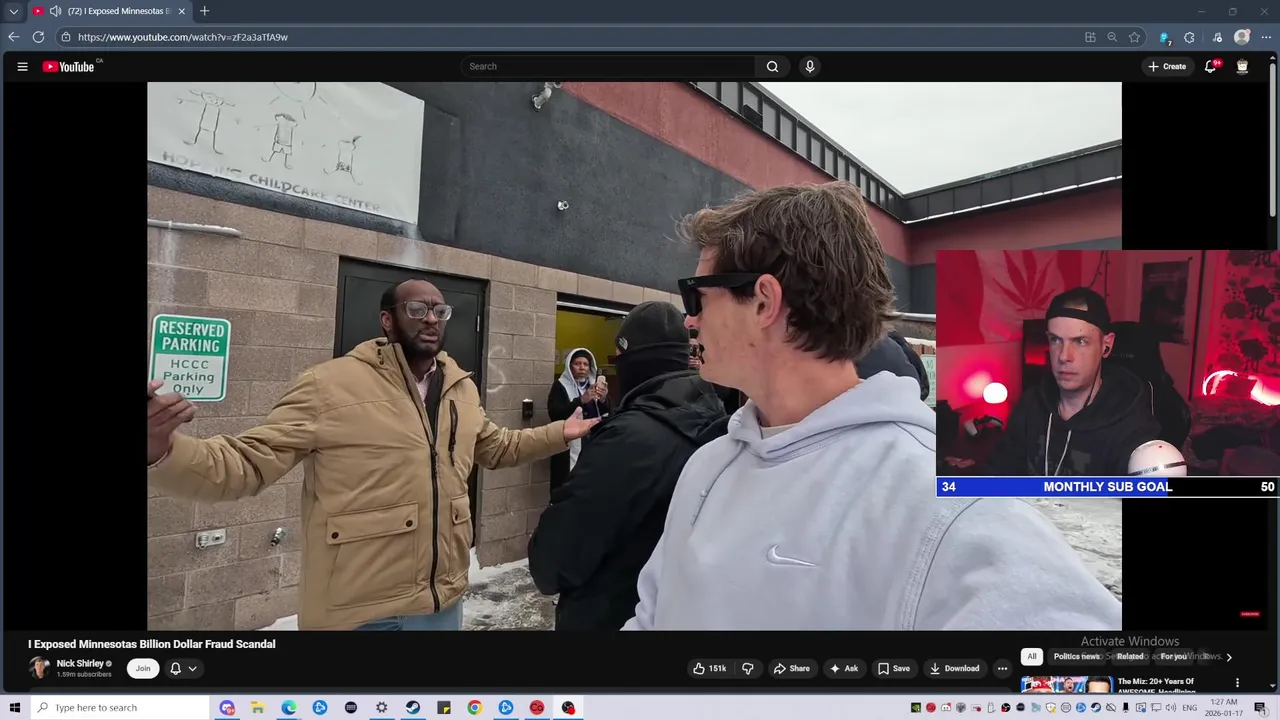Open Google Chrome from the taskbar
The image size is (1280, 720).
point(474,708)
